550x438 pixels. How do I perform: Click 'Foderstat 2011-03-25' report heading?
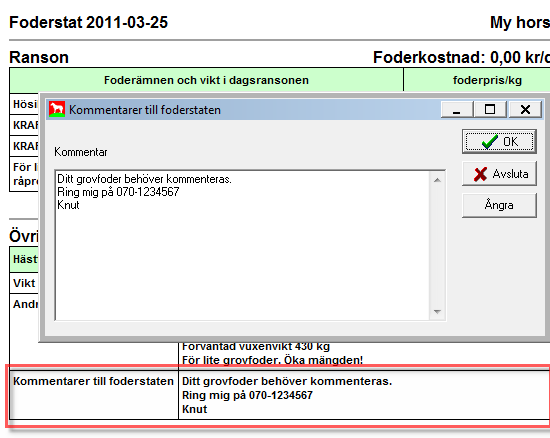click(x=89, y=22)
